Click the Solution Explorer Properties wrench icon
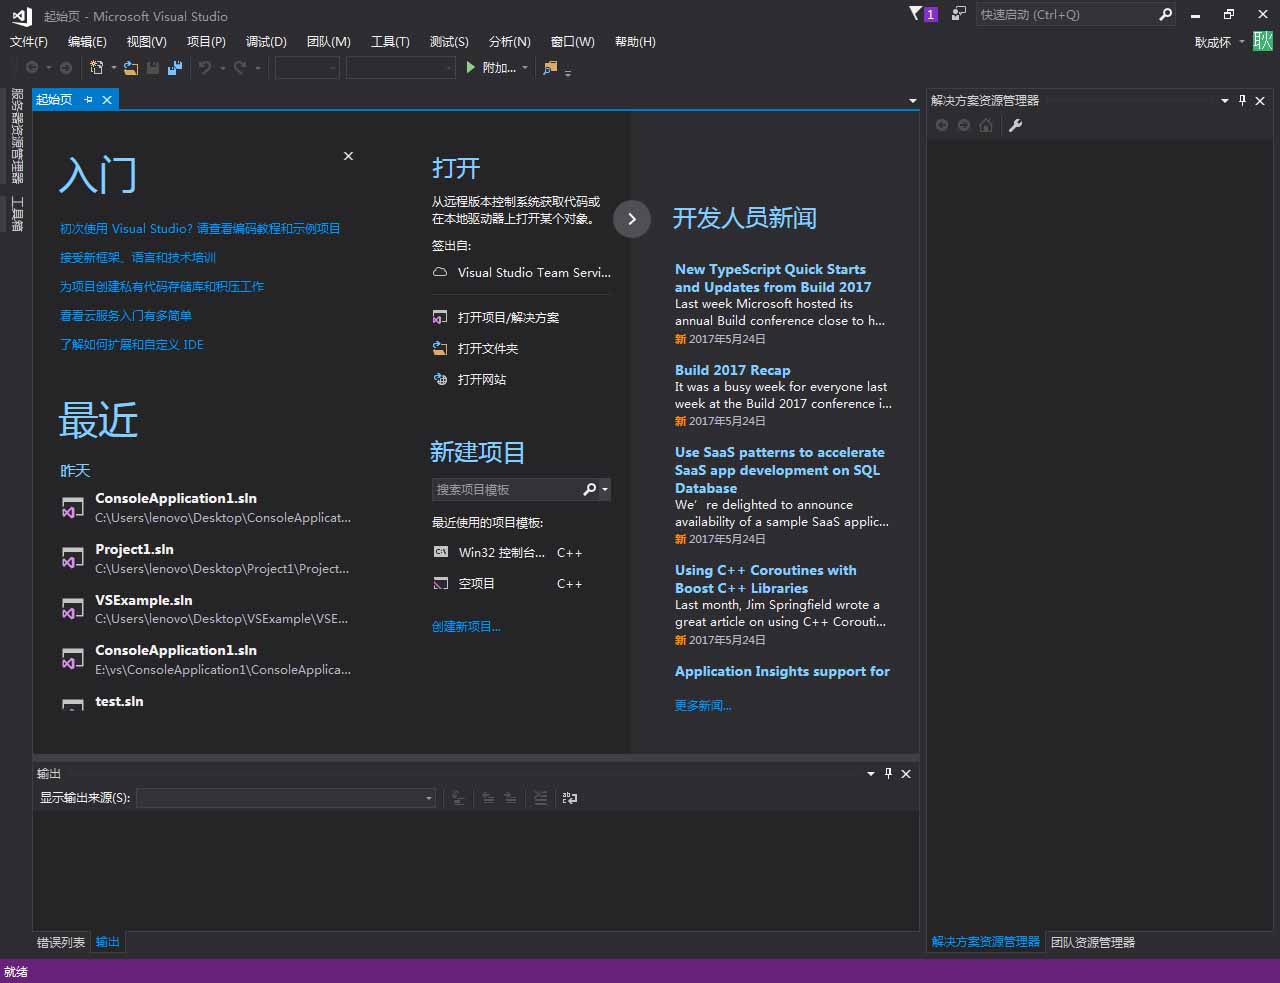The image size is (1280, 983). [x=1015, y=125]
